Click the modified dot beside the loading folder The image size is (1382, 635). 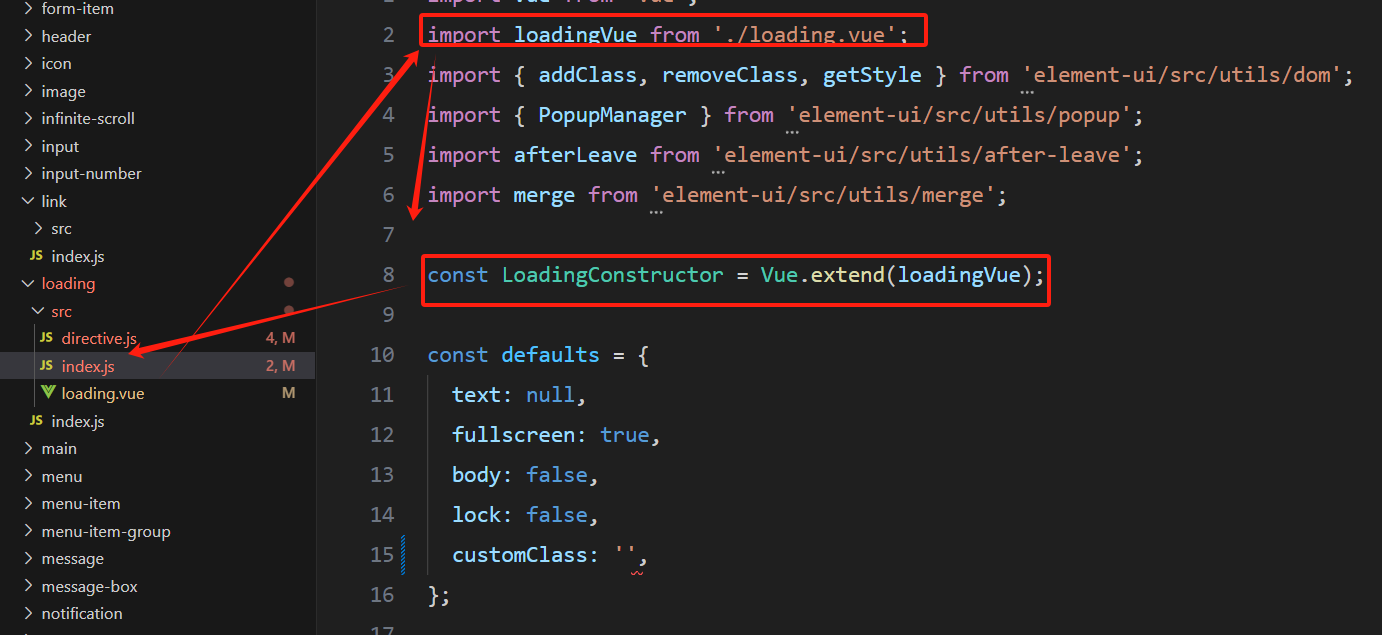point(289,283)
